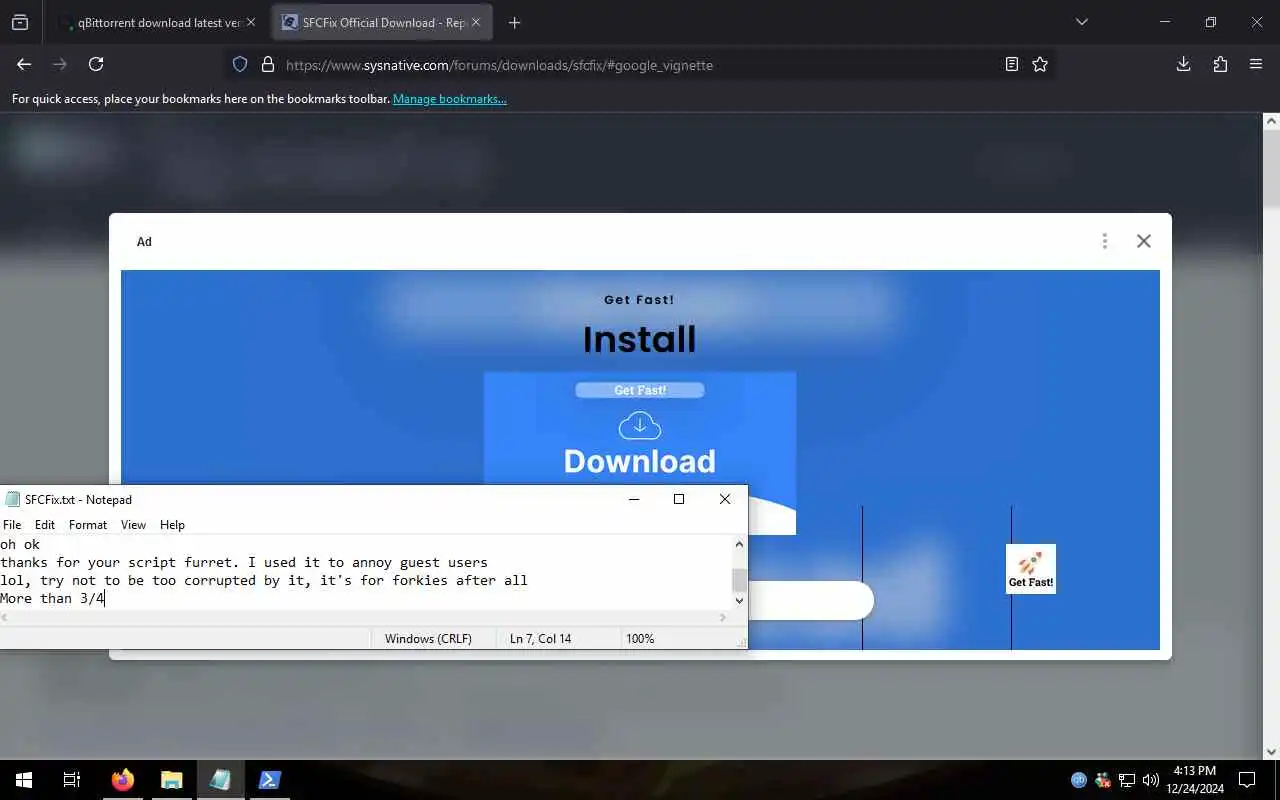This screenshot has height=800, width=1280.
Task: Click the network tray icon
Action: pos(1126,780)
